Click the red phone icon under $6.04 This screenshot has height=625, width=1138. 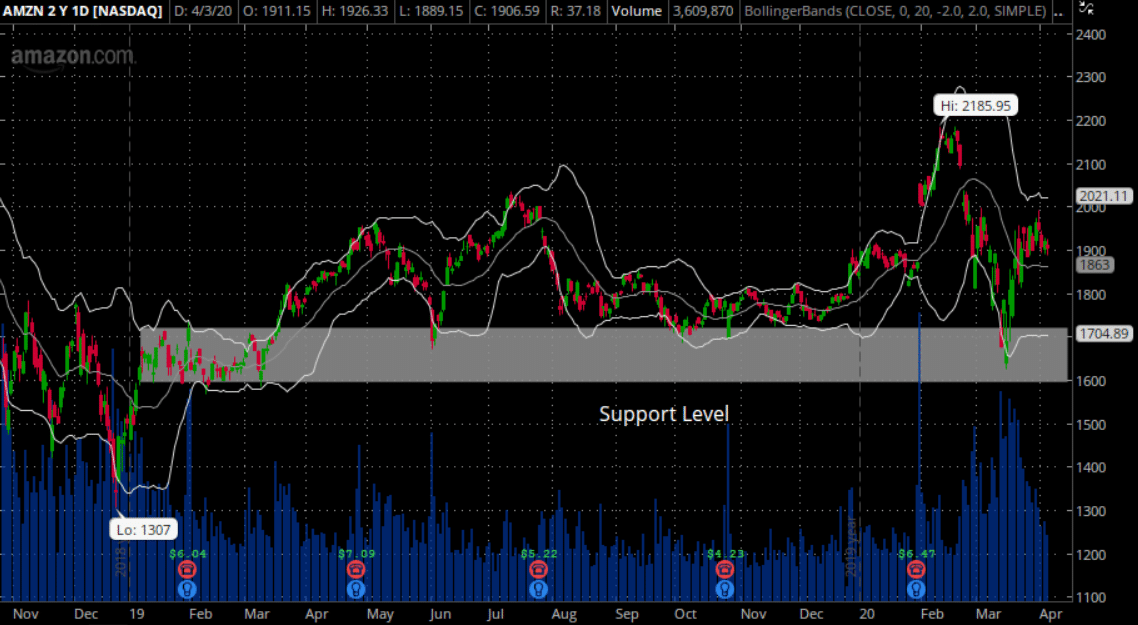click(187, 569)
